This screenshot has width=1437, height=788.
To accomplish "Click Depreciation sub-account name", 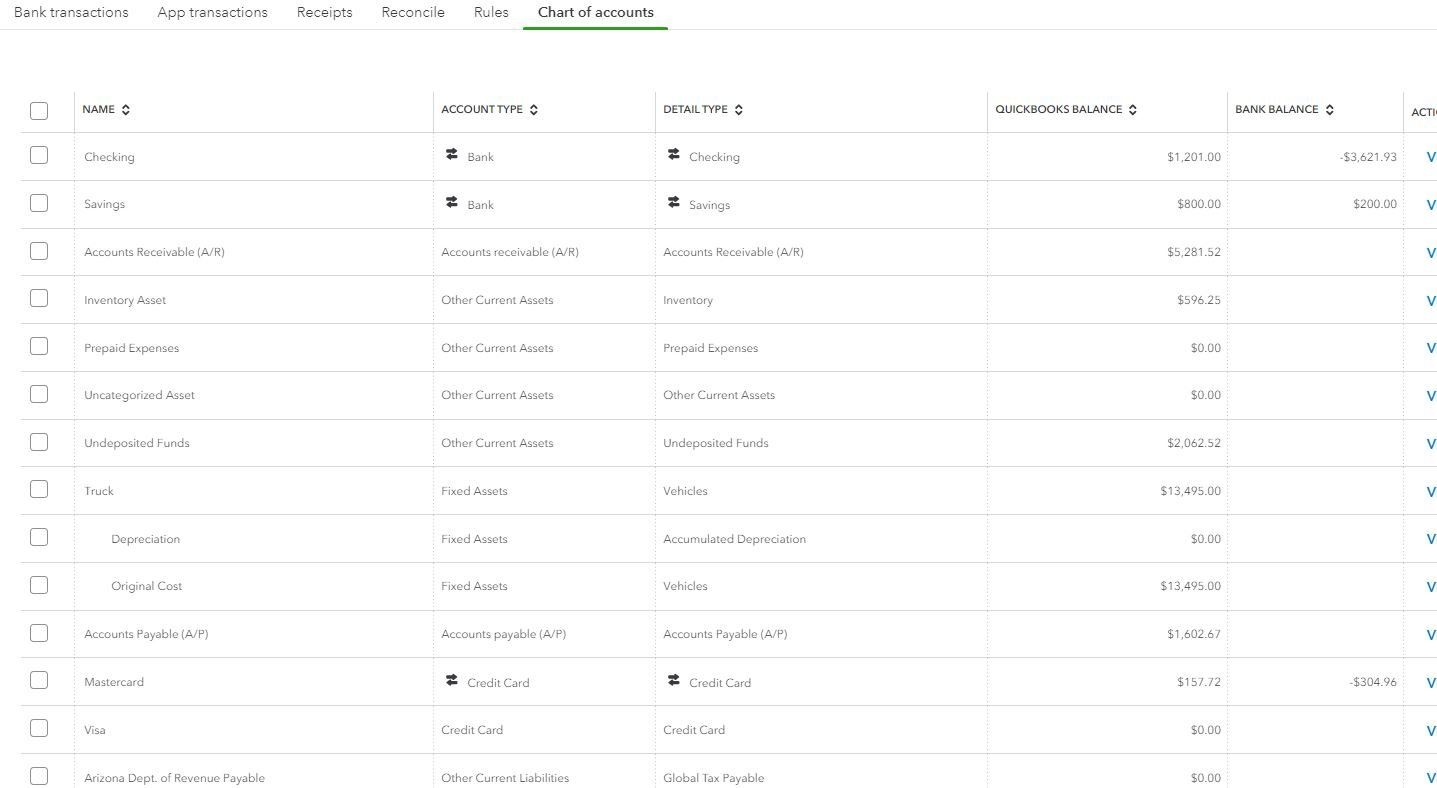I will click(146, 539).
